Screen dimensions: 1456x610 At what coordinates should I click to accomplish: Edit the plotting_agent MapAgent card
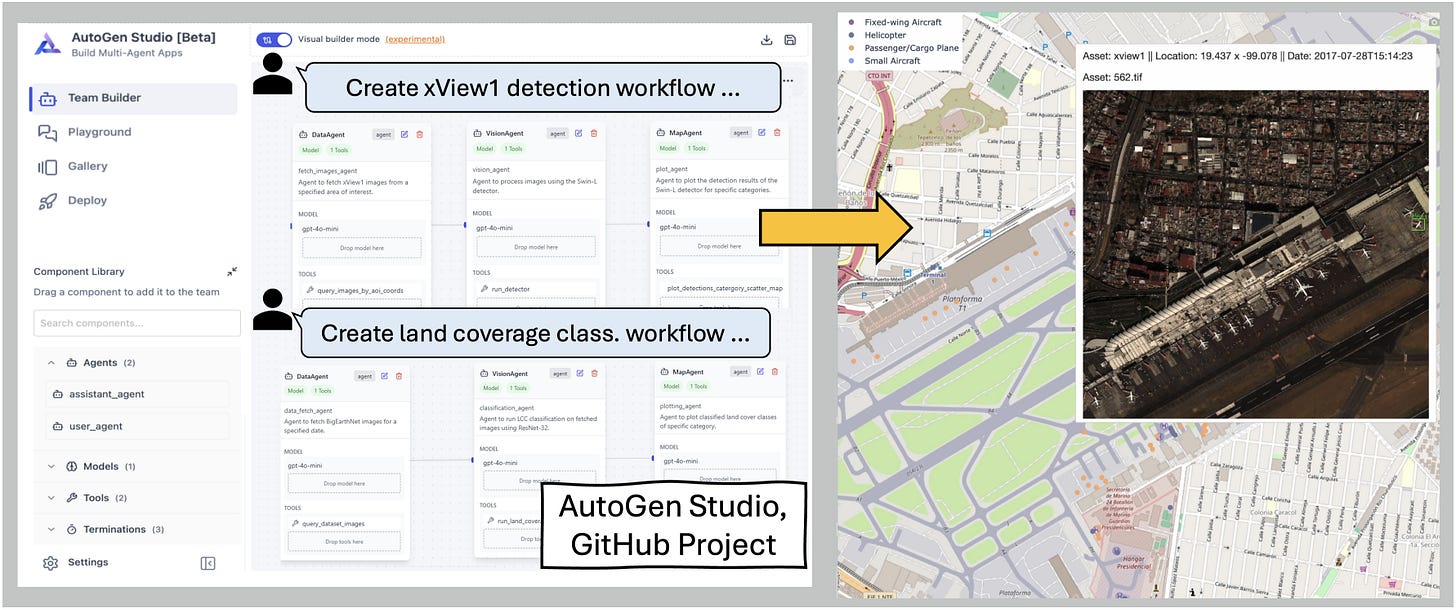(761, 371)
